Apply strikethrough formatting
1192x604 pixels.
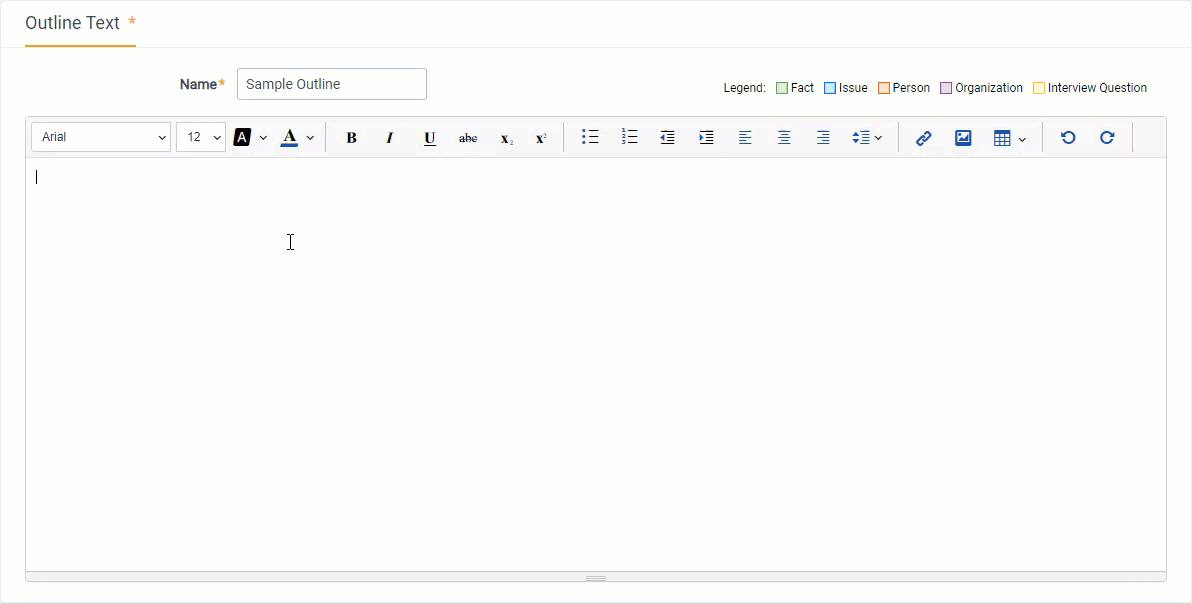[468, 138]
